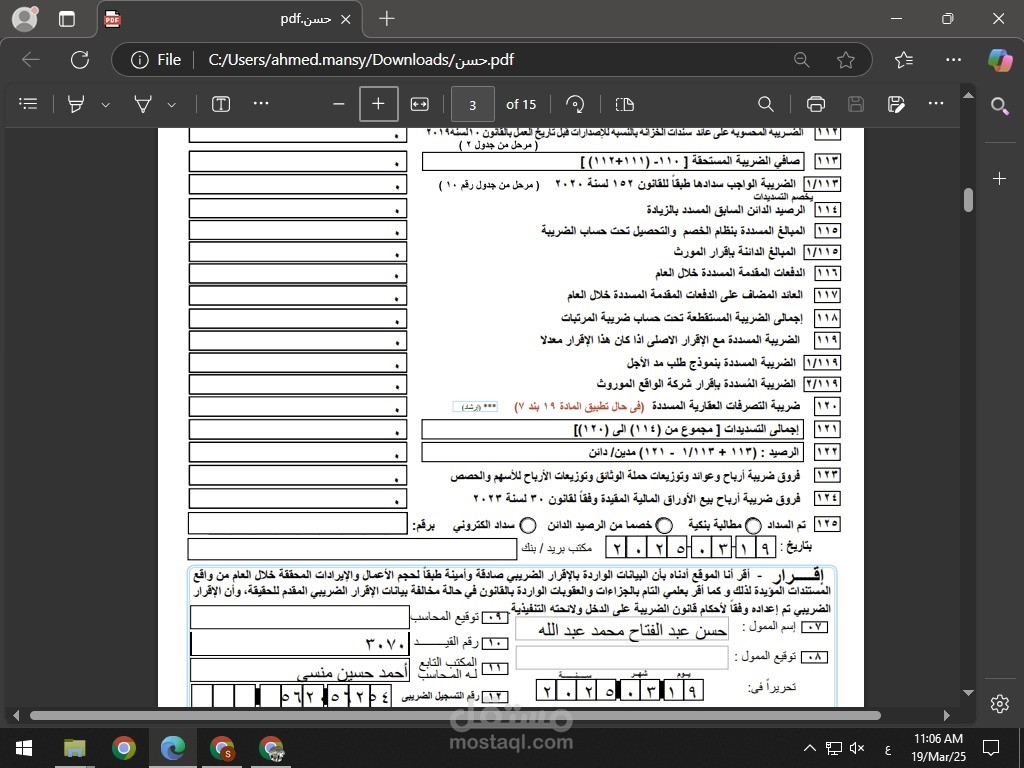This screenshot has height=768, width=1024.
Task: Click the horizontal scrollbar thumb
Action: click(x=455, y=716)
